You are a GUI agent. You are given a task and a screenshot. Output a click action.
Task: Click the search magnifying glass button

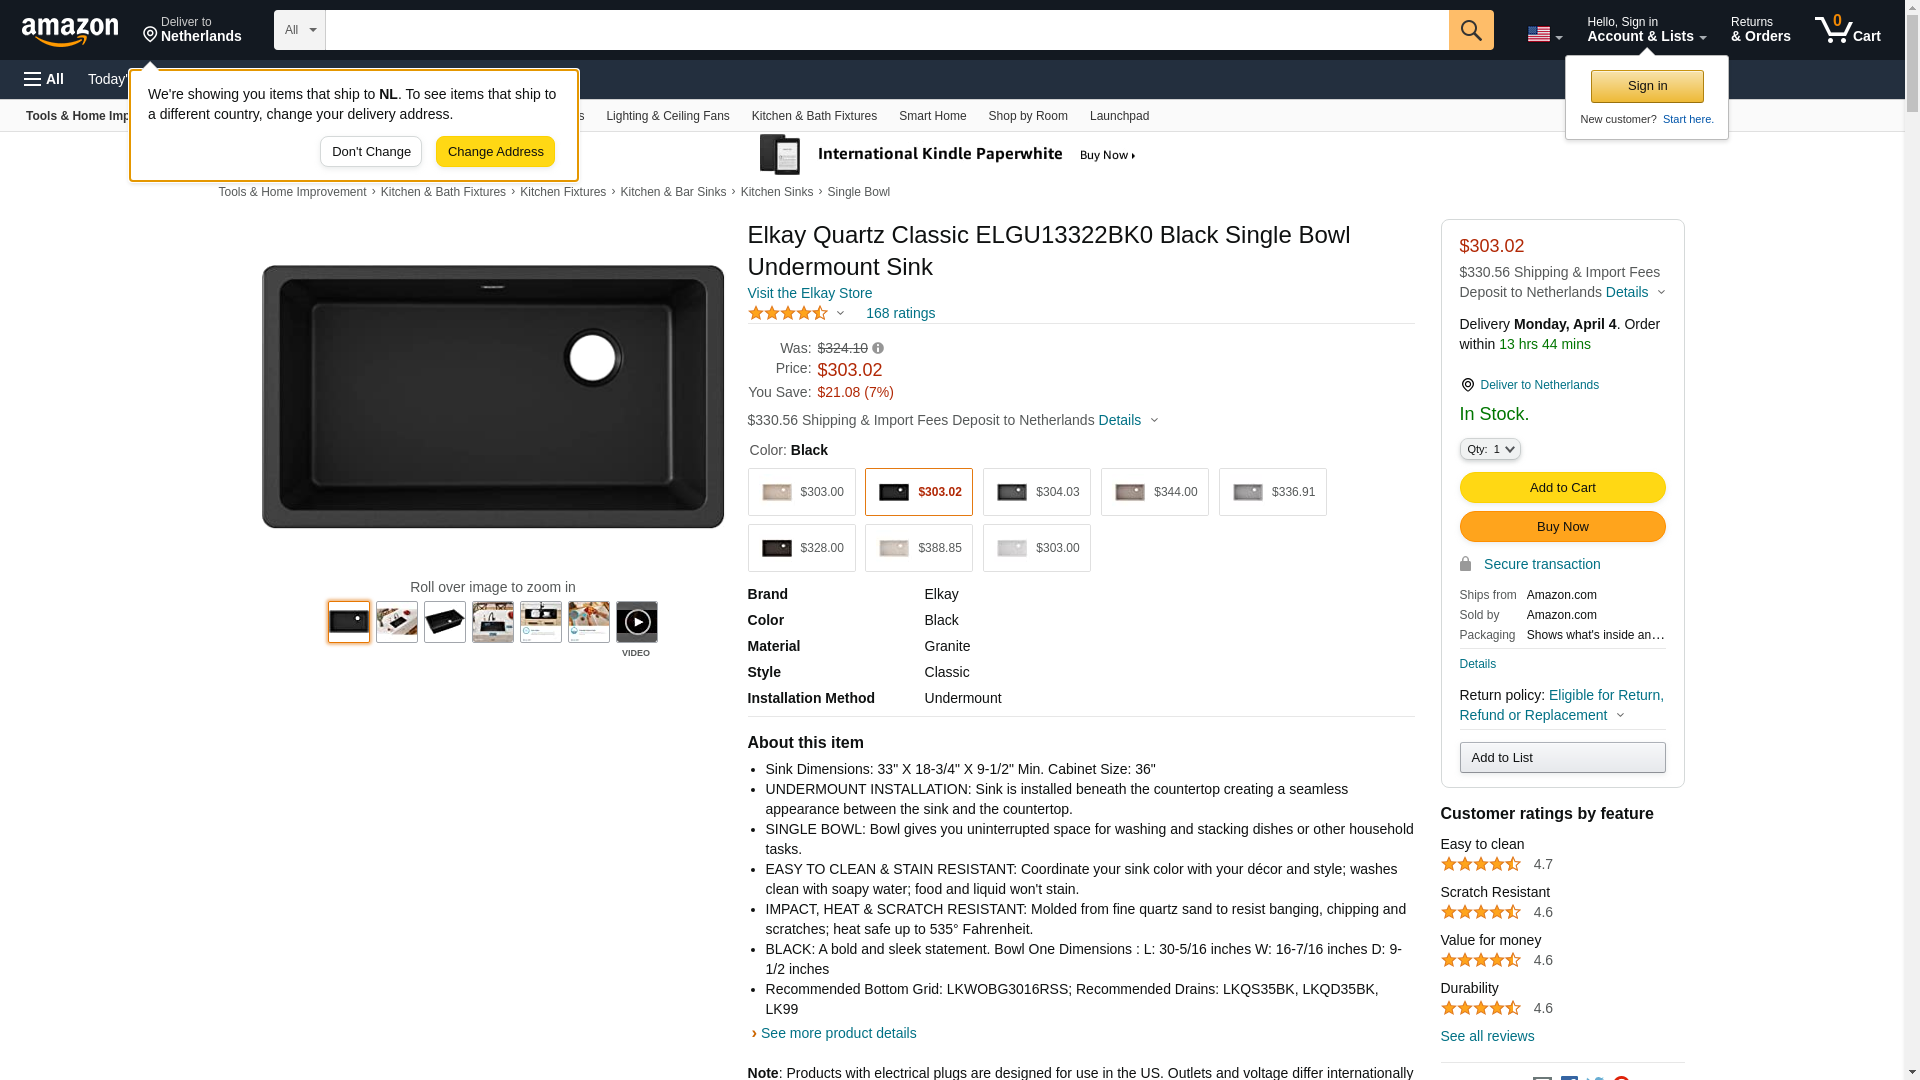pos(1470,30)
